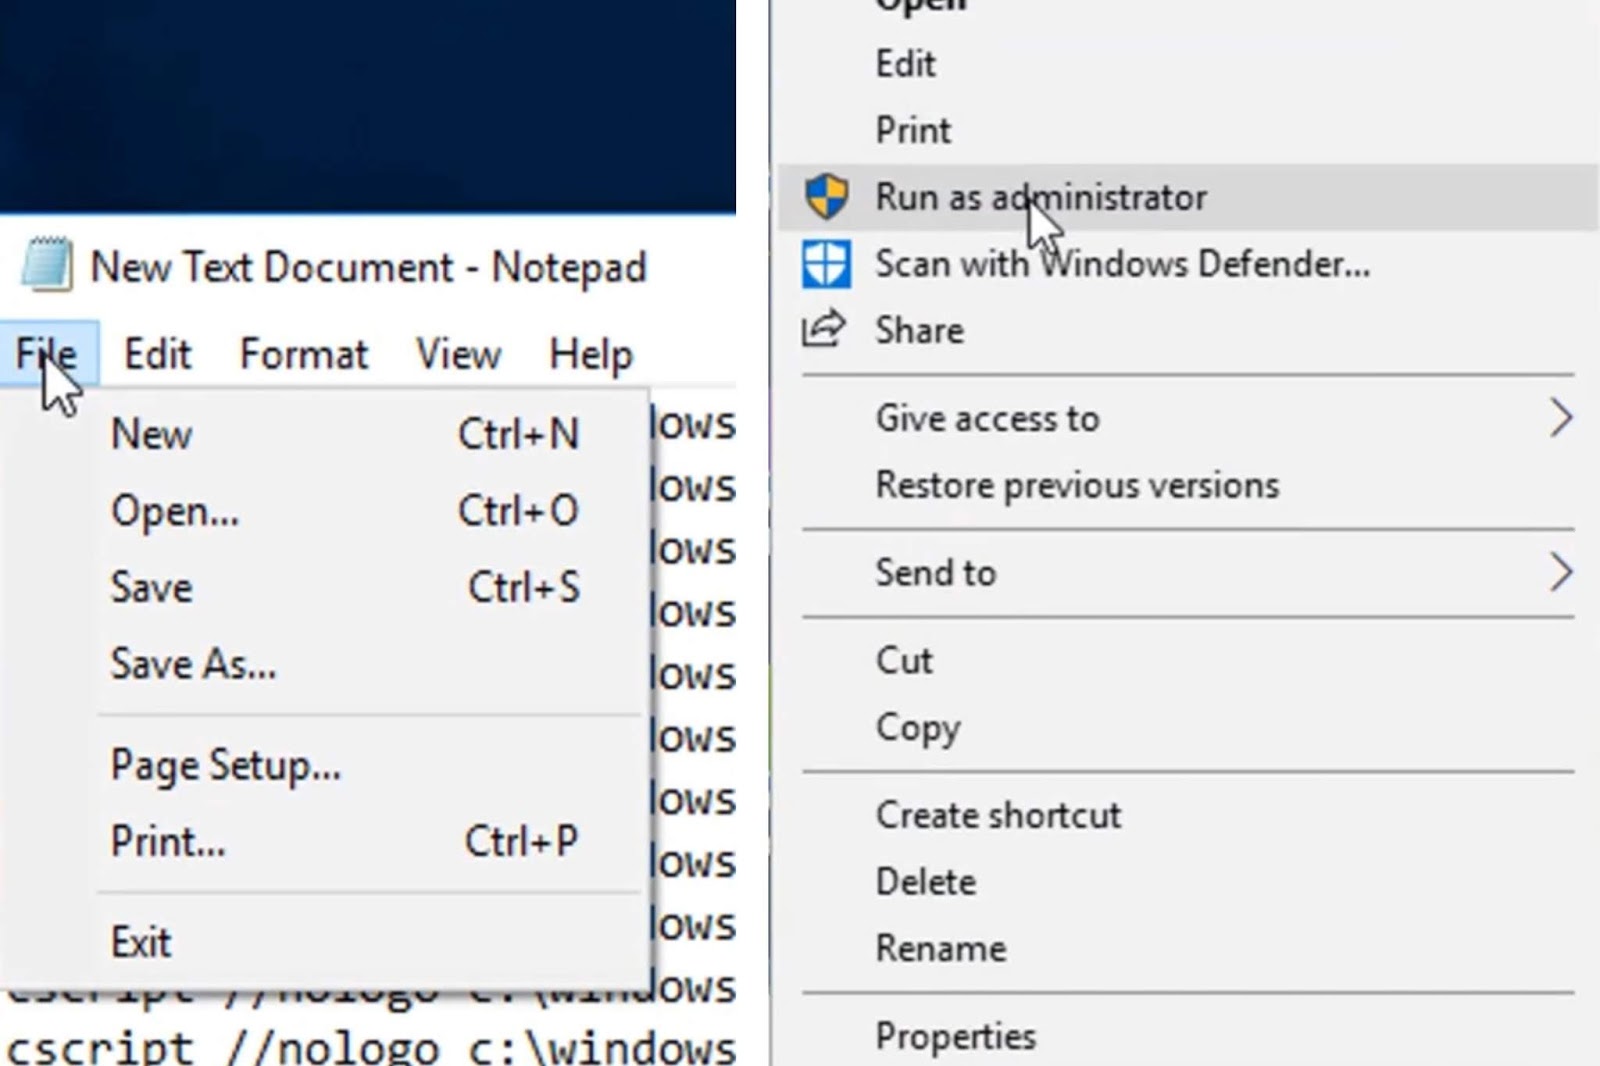Viewport: 1600px width, 1066px height.
Task: Click the Notepad icon in the title bar
Action: [47, 265]
